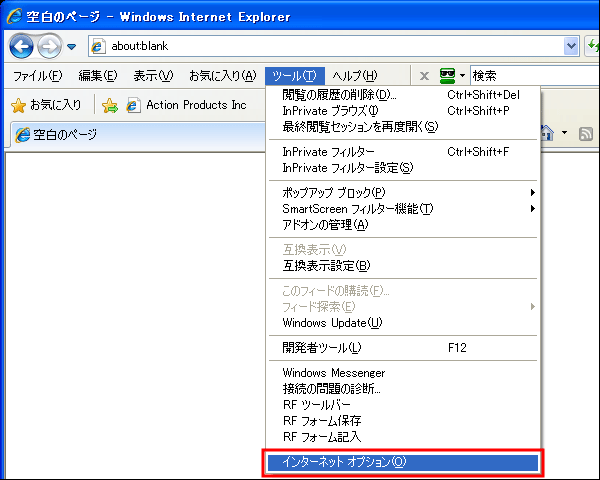Click the gray X toolbar close icon
This screenshot has width=600, height=480.
tap(424, 76)
